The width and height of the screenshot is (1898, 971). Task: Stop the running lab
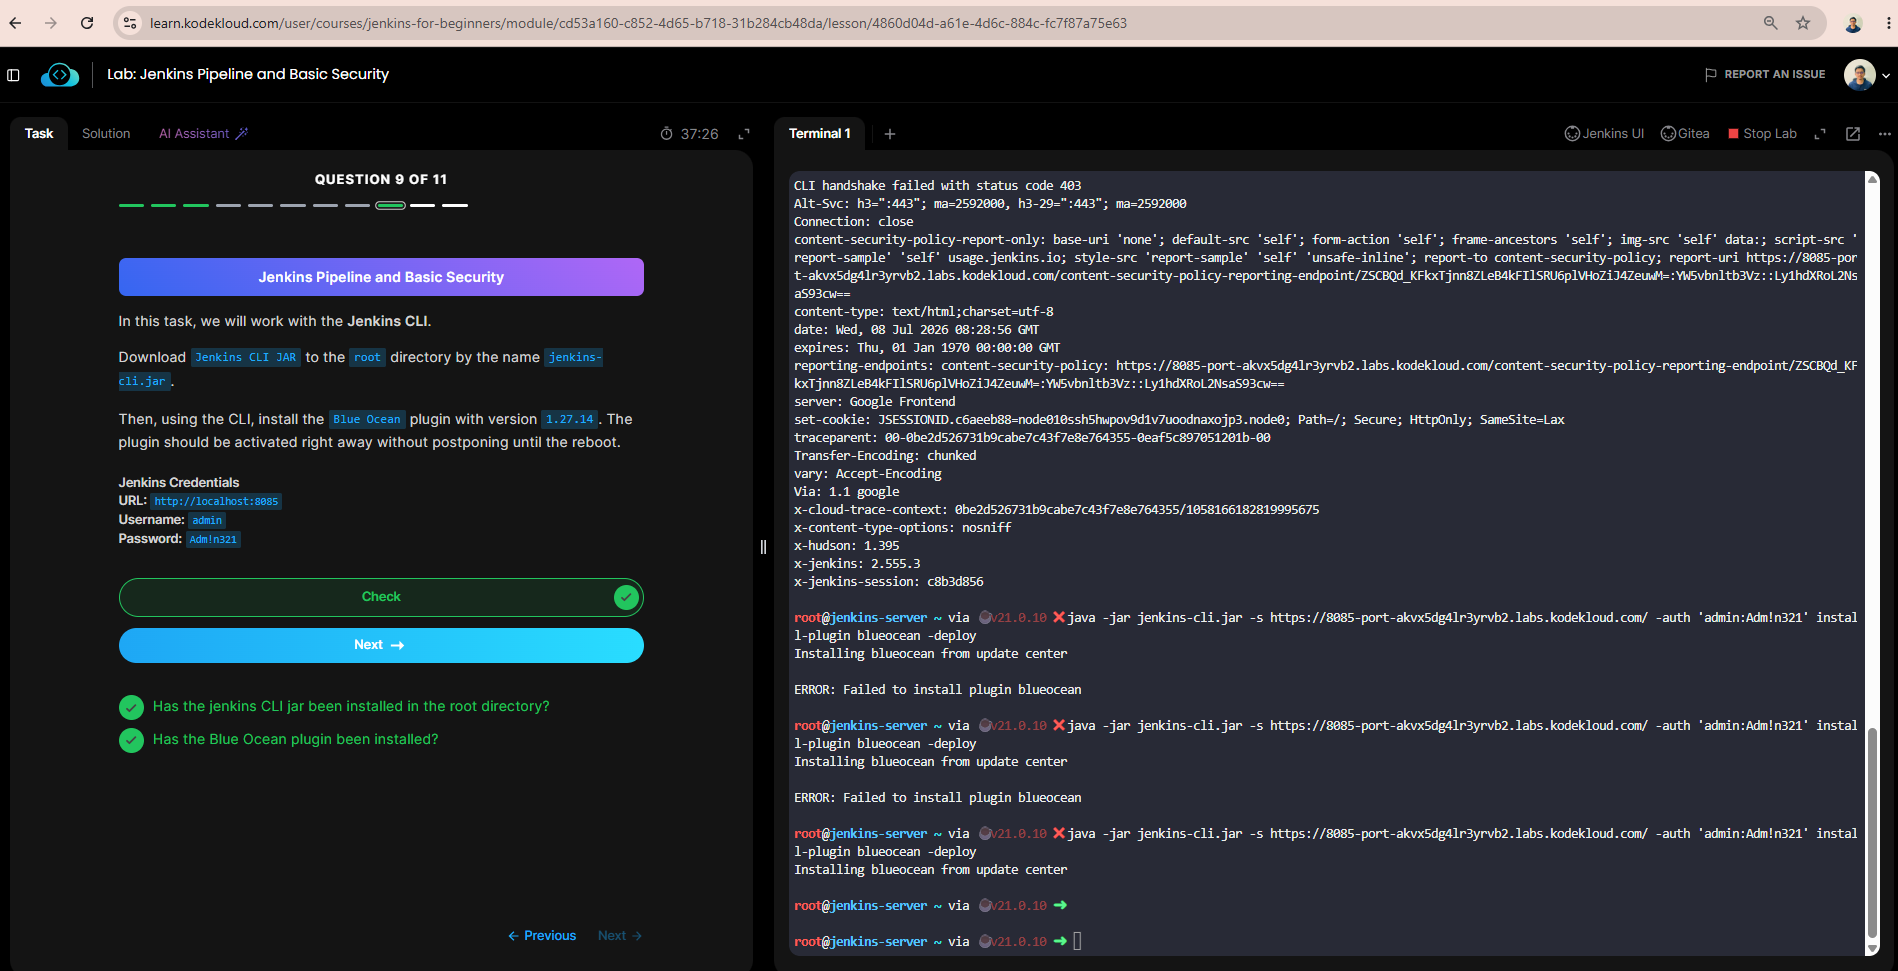[x=1762, y=134]
